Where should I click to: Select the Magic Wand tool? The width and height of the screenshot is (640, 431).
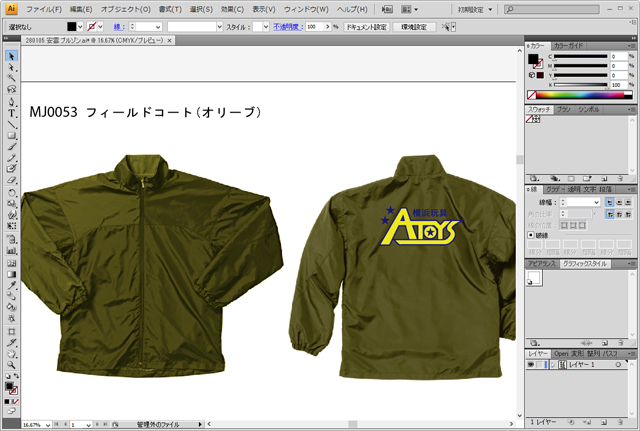click(11, 78)
